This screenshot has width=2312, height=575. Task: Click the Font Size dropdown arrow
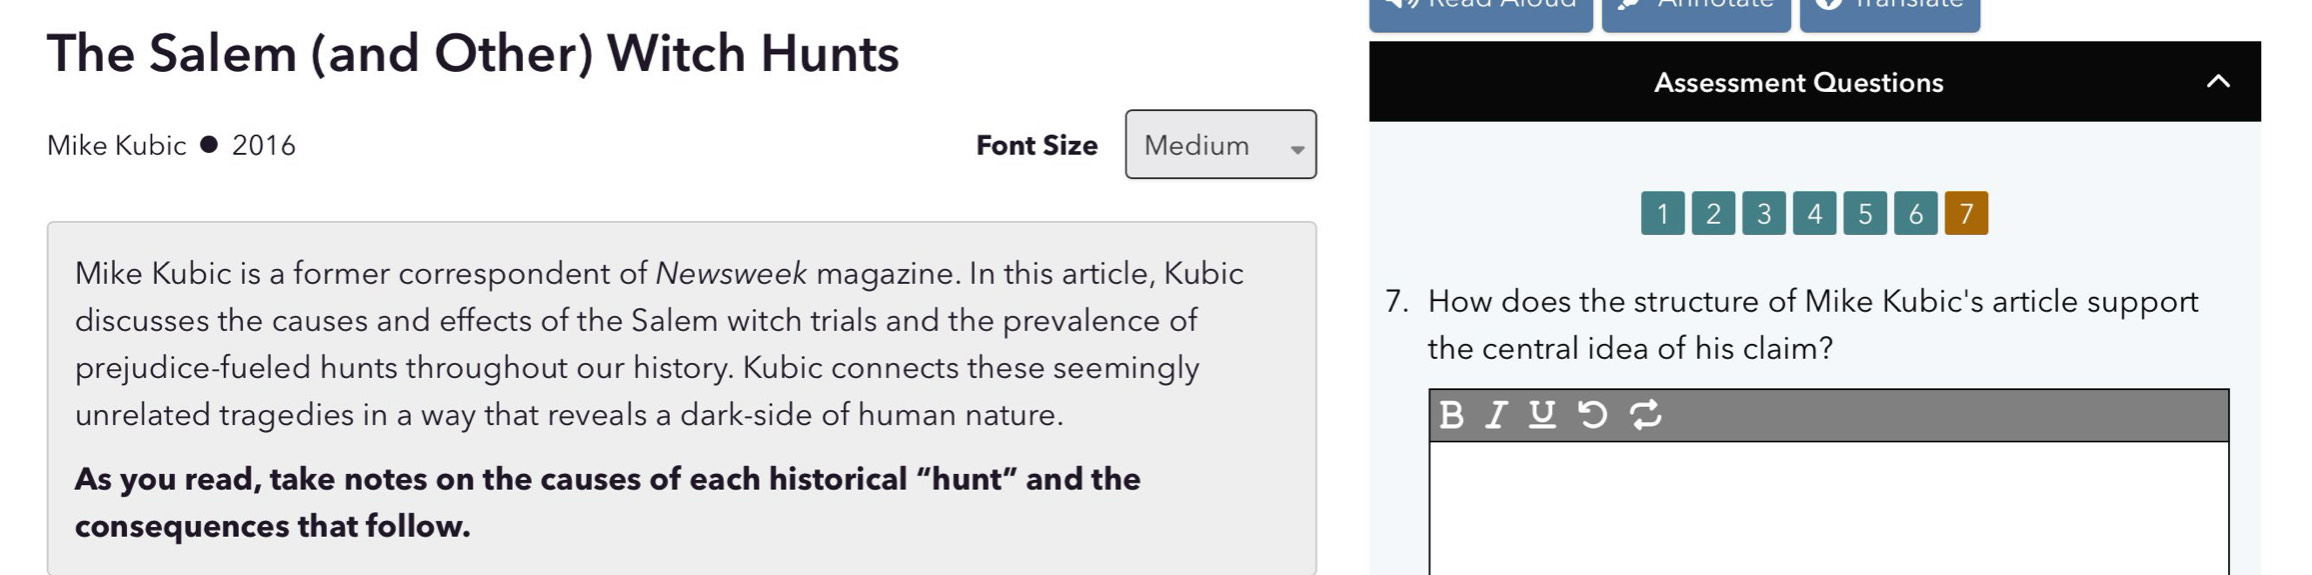coord(1297,150)
